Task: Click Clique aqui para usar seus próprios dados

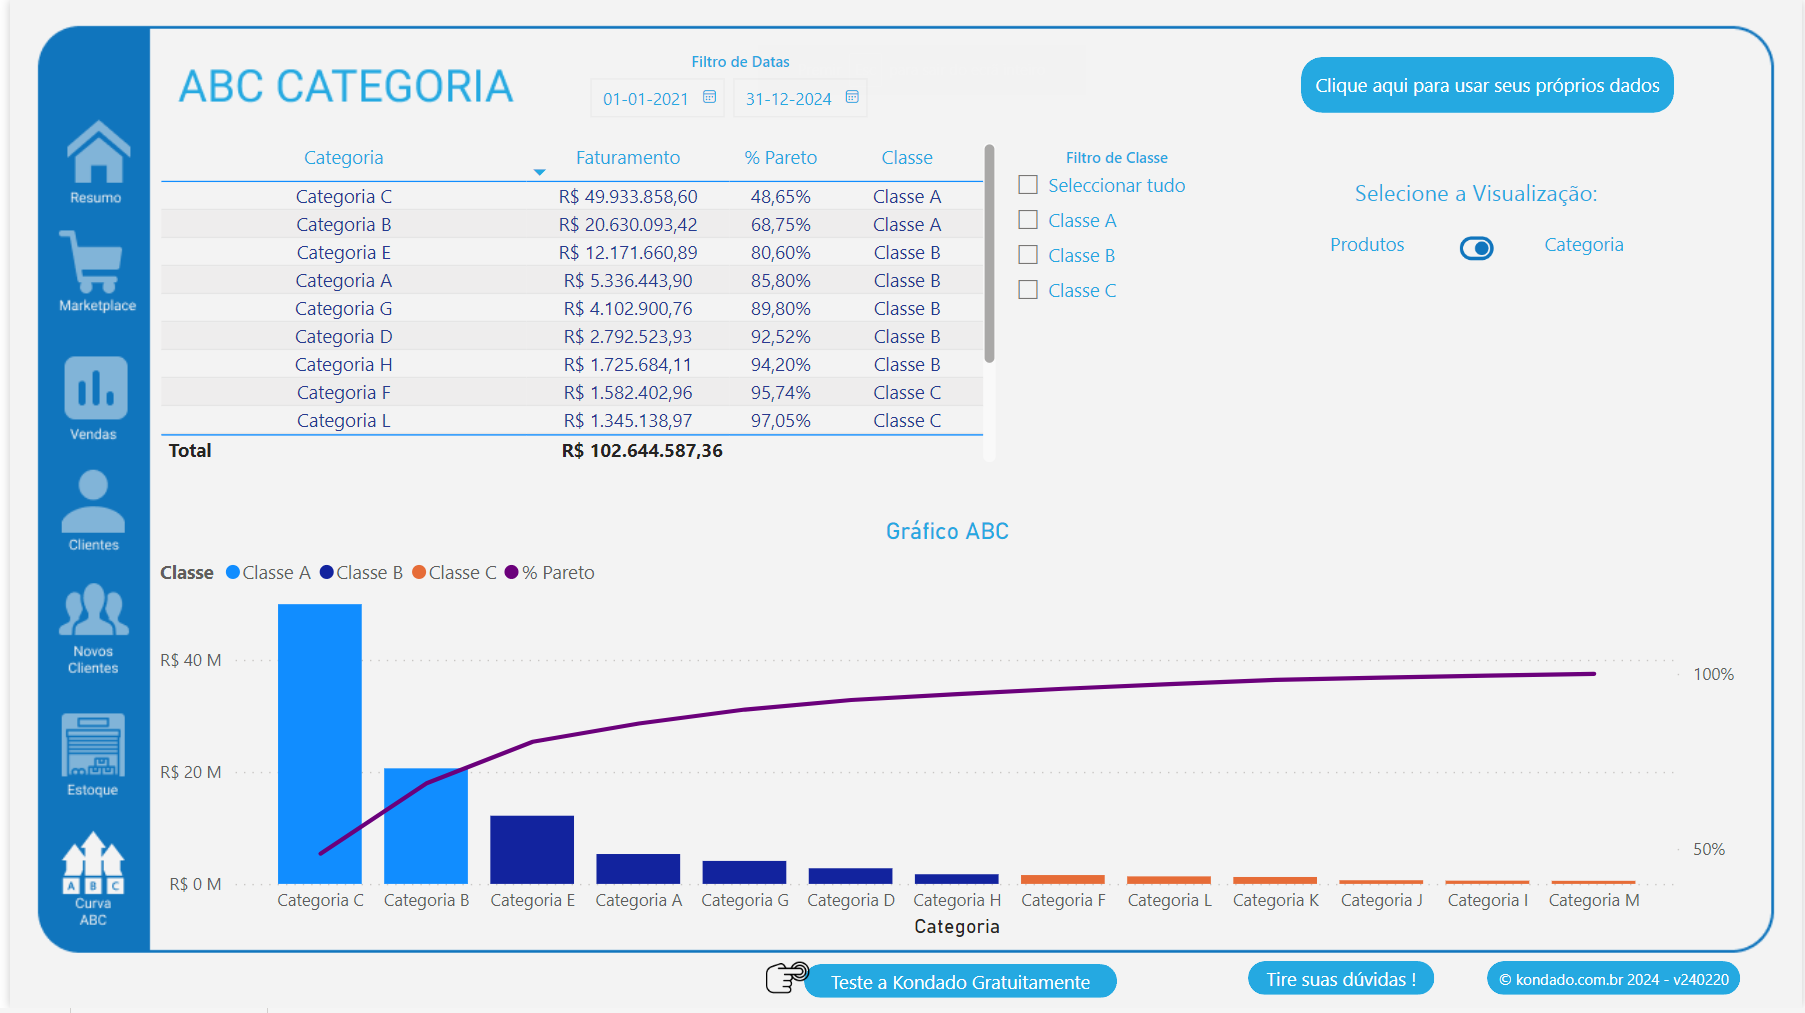Action: pos(1486,85)
